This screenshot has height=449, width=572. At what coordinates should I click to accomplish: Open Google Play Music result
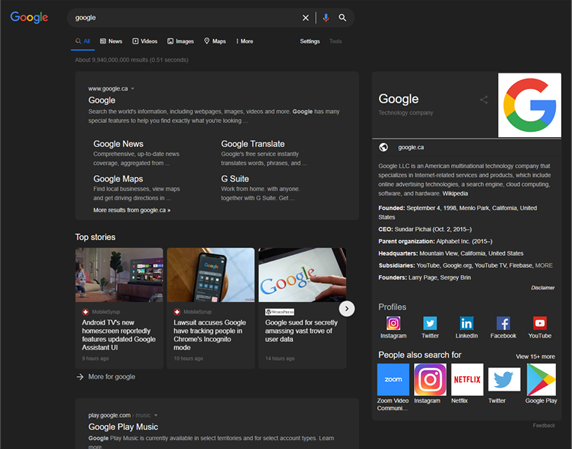pyautogui.click(x=123, y=427)
